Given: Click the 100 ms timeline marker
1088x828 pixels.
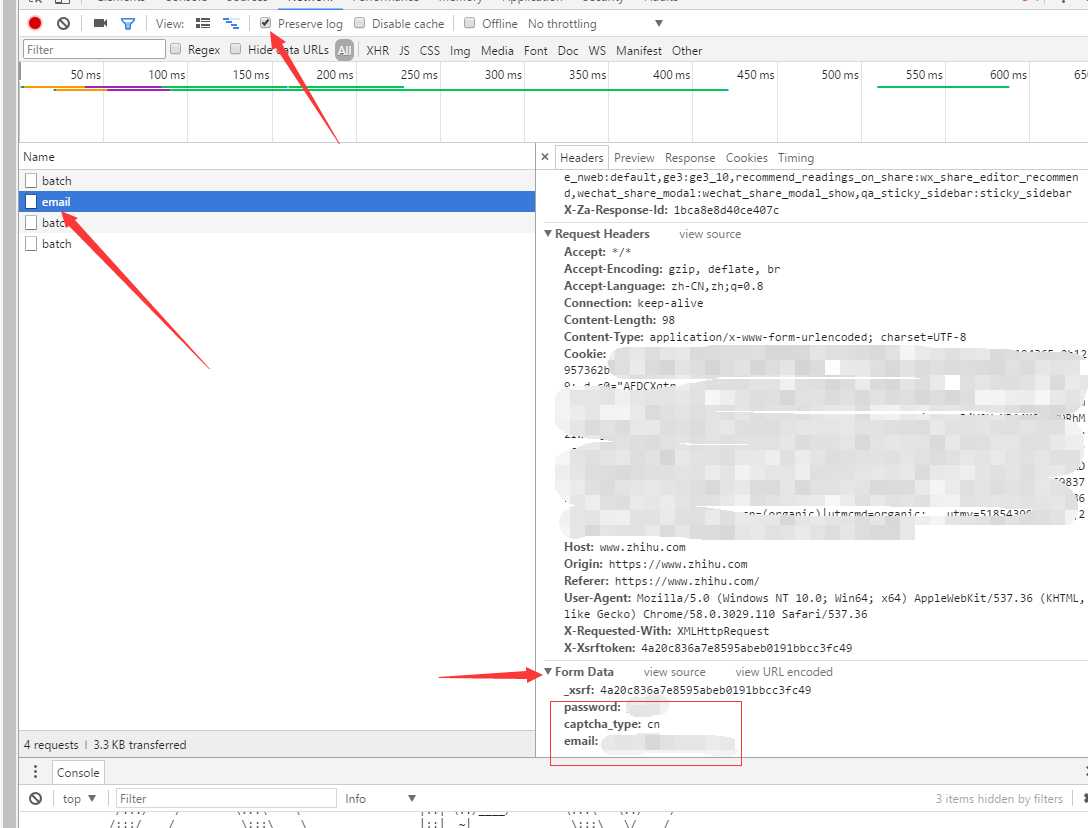Looking at the screenshot, I should point(167,74).
